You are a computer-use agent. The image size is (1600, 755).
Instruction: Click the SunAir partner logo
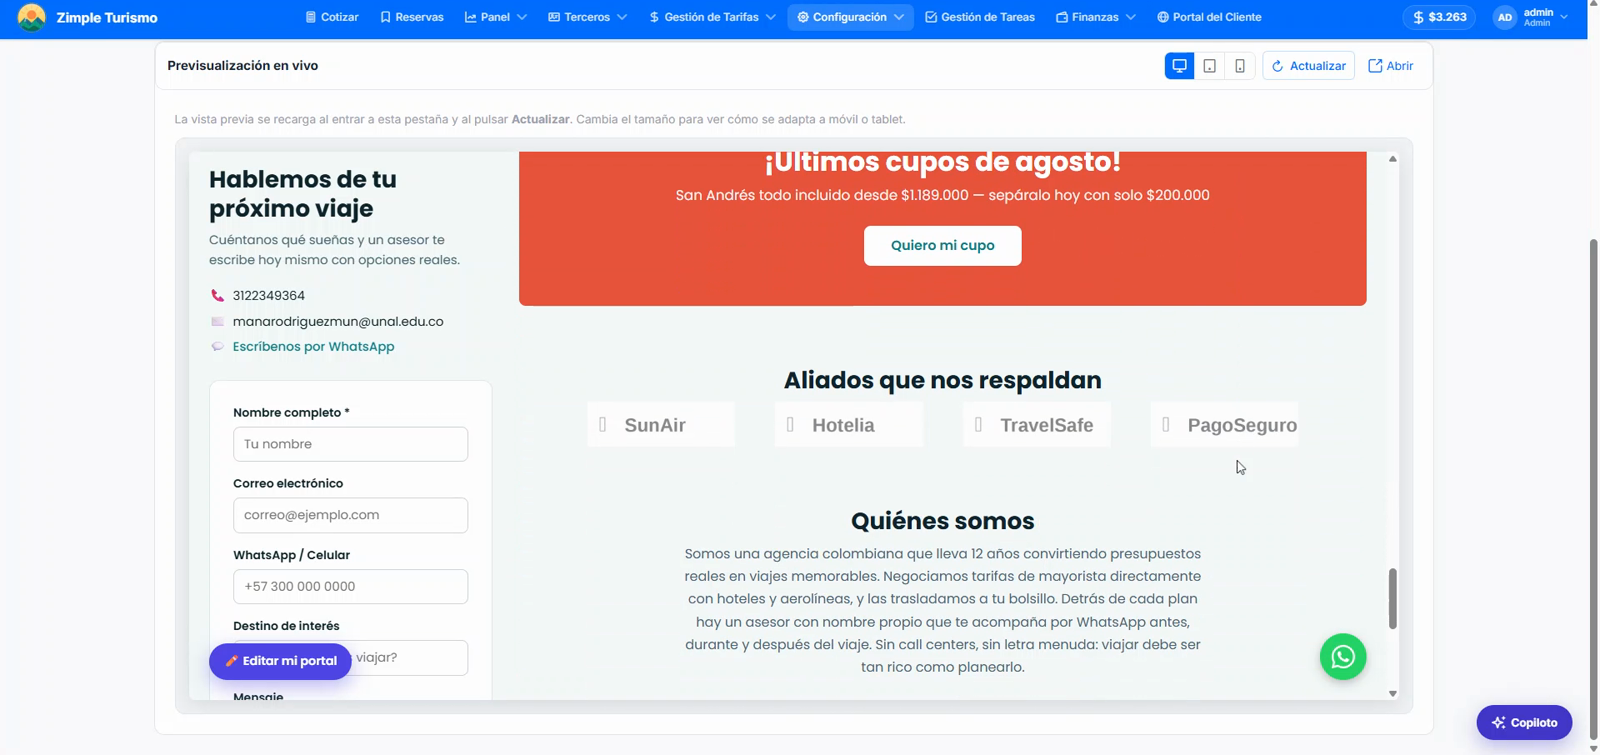pyautogui.click(x=661, y=425)
